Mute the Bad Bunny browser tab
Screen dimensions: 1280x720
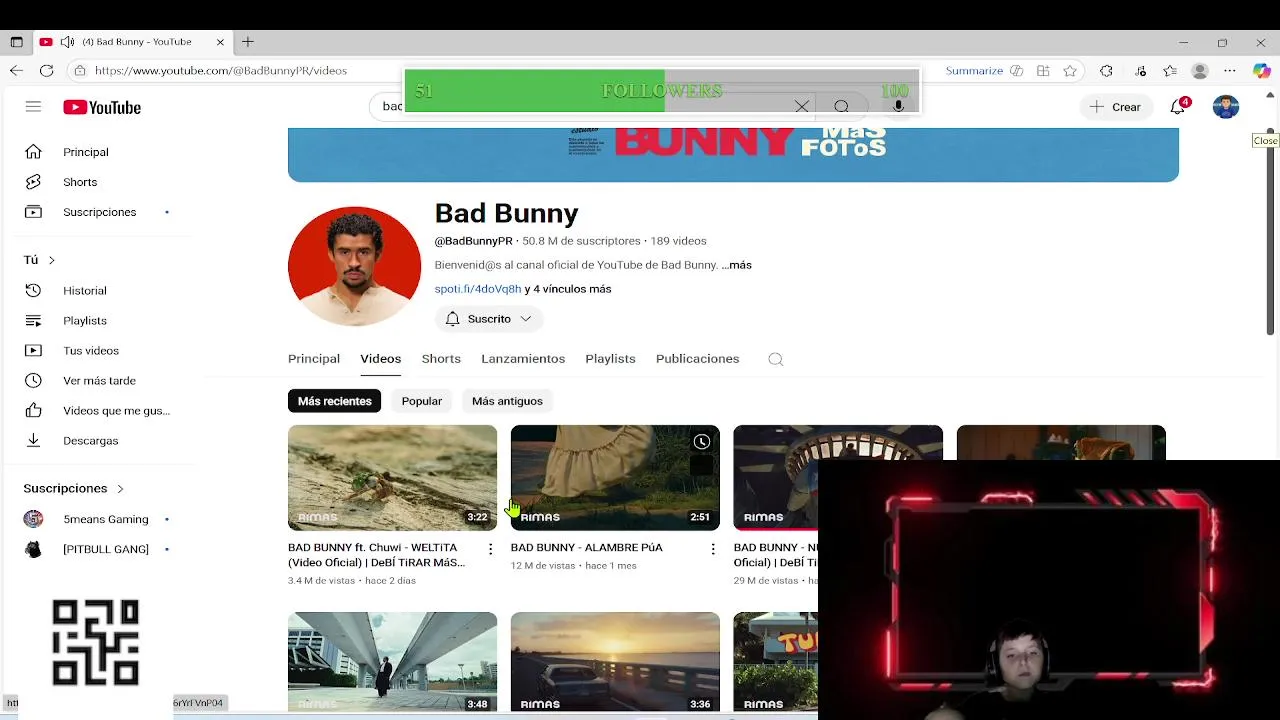click(67, 42)
